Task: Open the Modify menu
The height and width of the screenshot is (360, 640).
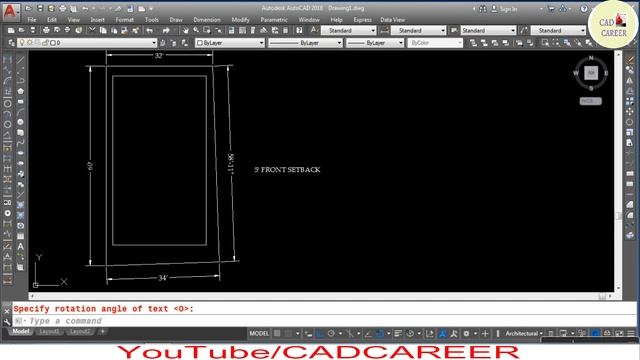Action: (x=240, y=20)
